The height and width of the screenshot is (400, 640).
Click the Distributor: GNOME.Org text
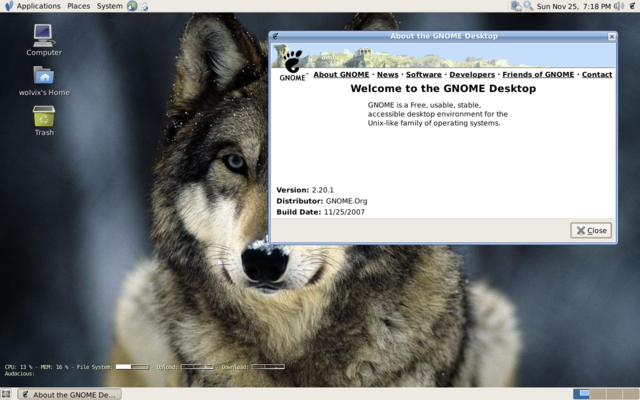click(x=322, y=201)
